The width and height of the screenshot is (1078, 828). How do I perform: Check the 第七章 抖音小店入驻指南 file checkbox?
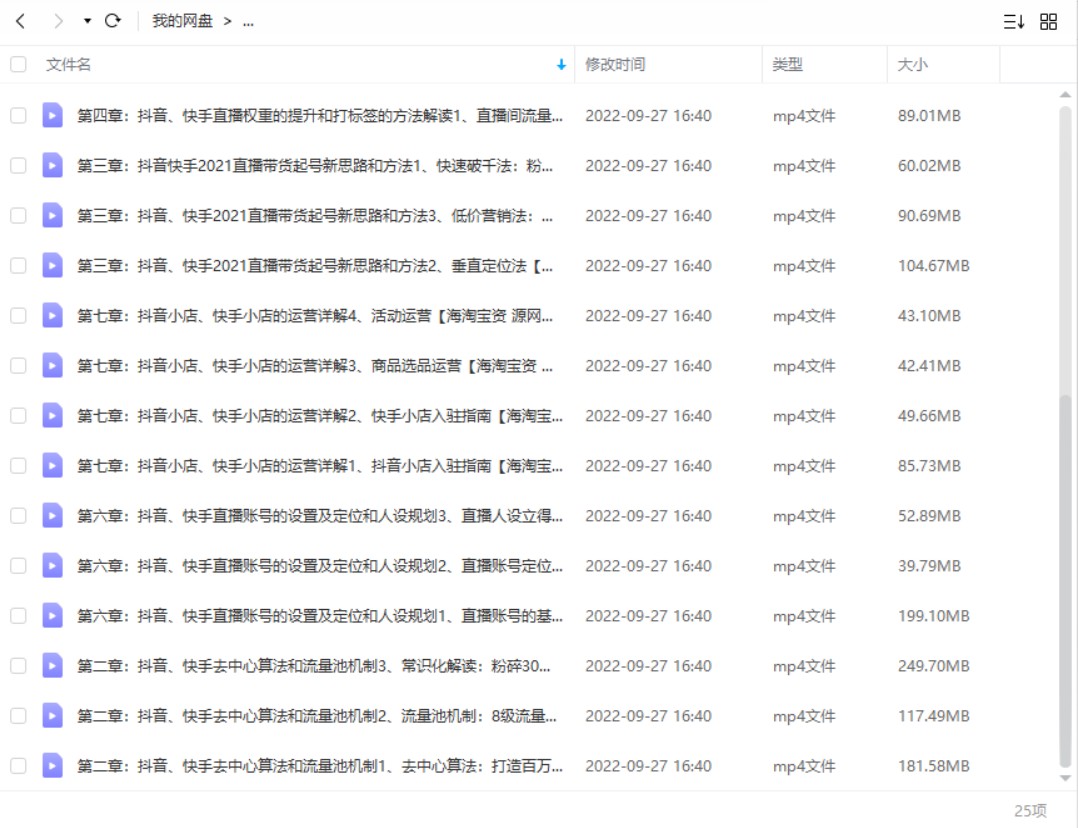tap(19, 466)
